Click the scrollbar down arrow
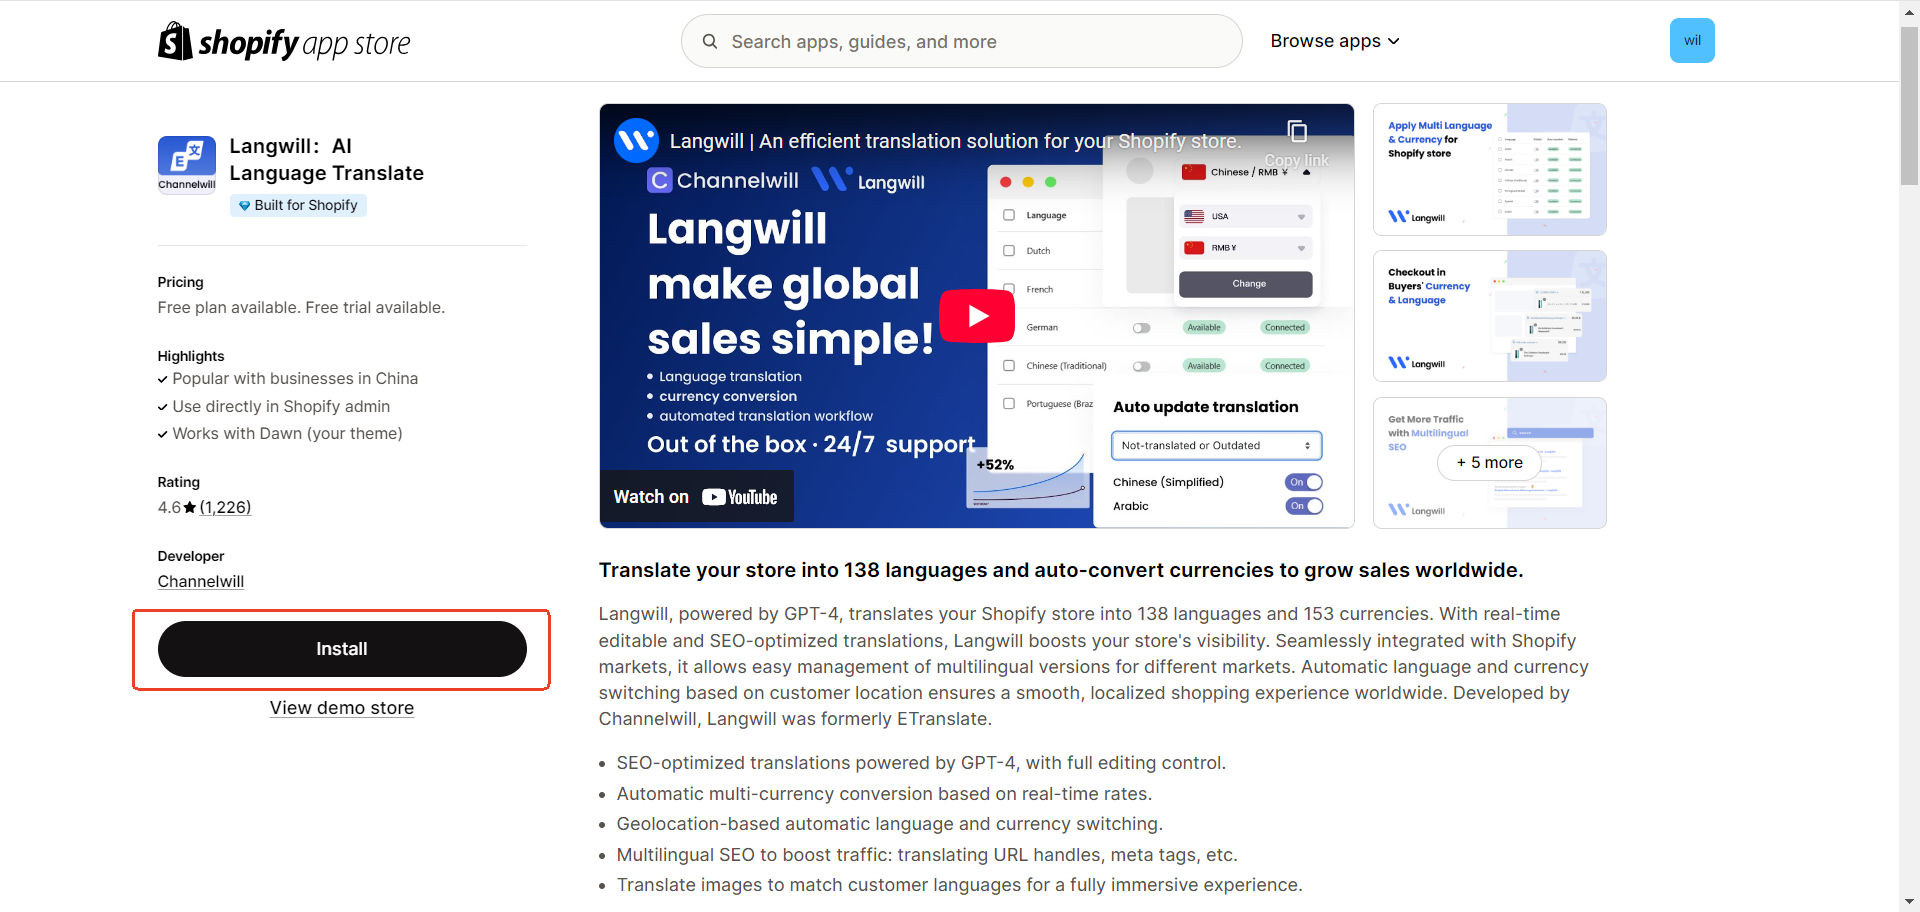Viewport: 1920px width, 912px height. click(x=1910, y=902)
